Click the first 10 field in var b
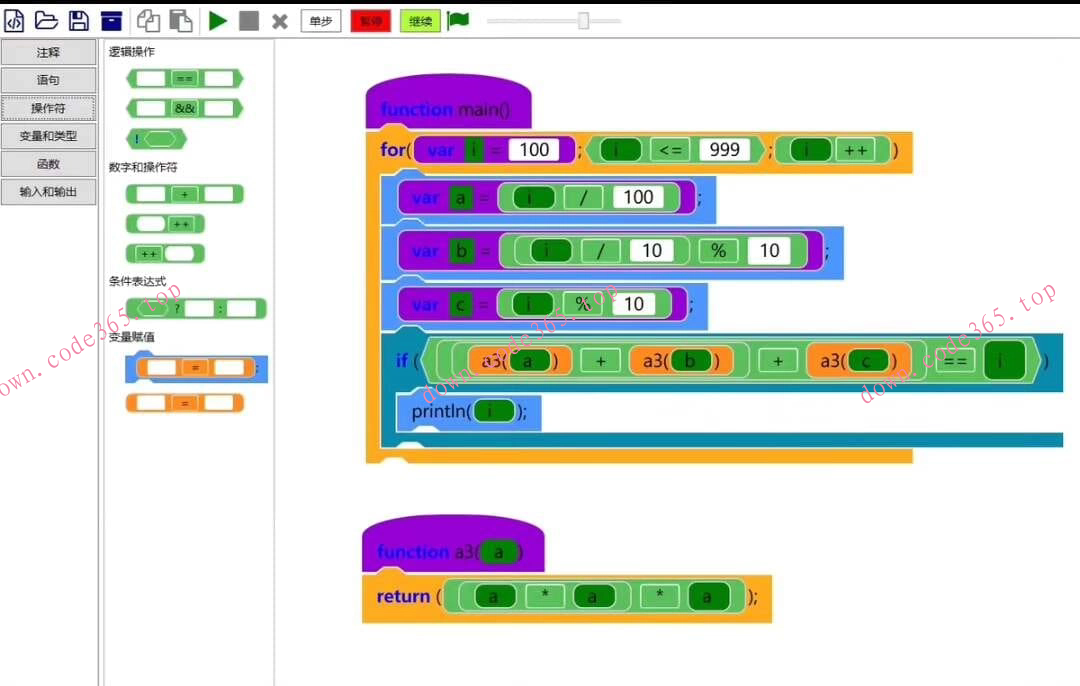This screenshot has height=686, width=1080. [x=652, y=251]
